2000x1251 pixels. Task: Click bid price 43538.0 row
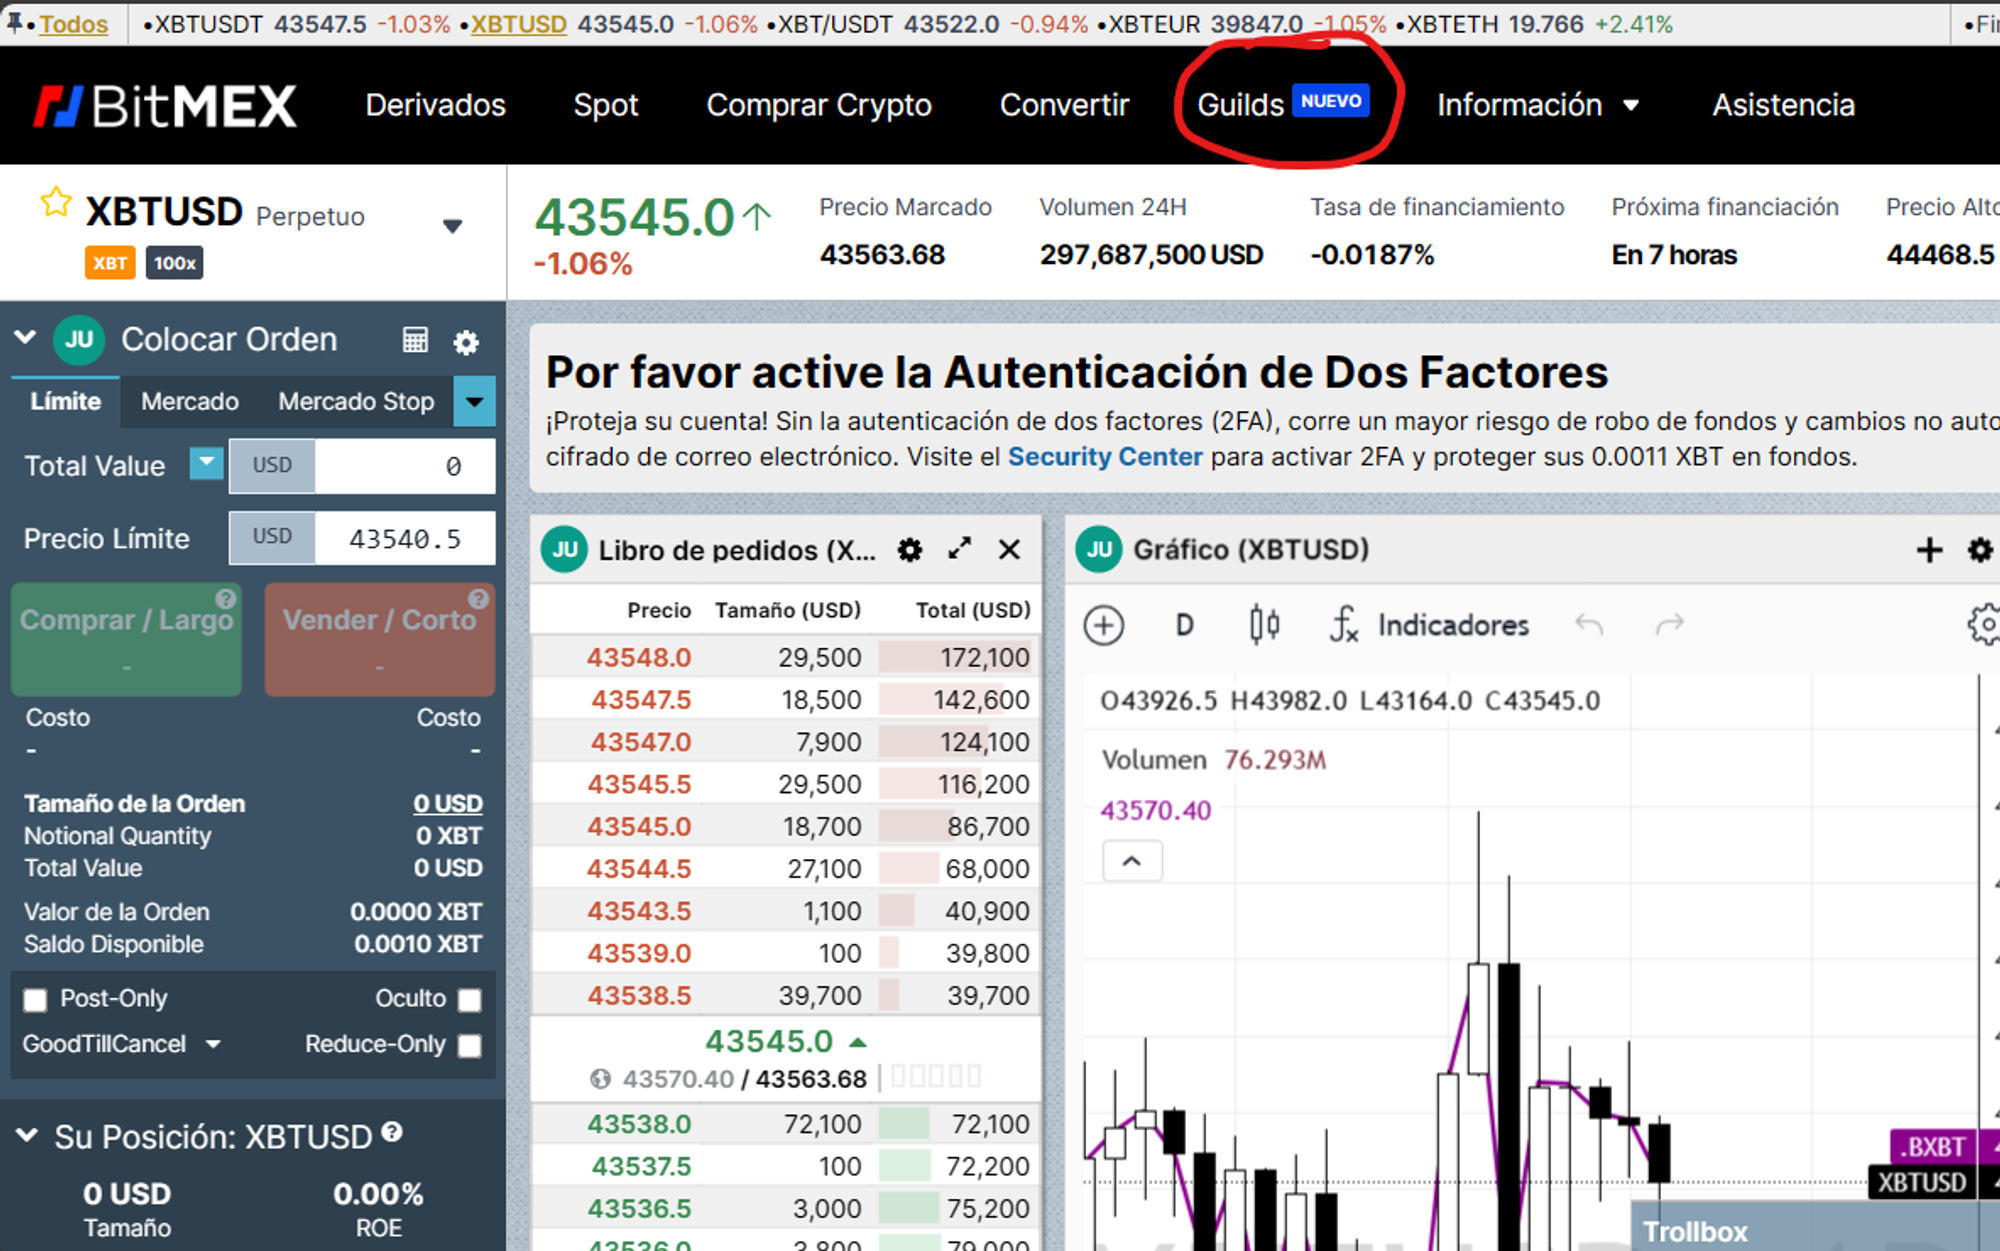pyautogui.click(x=786, y=1124)
